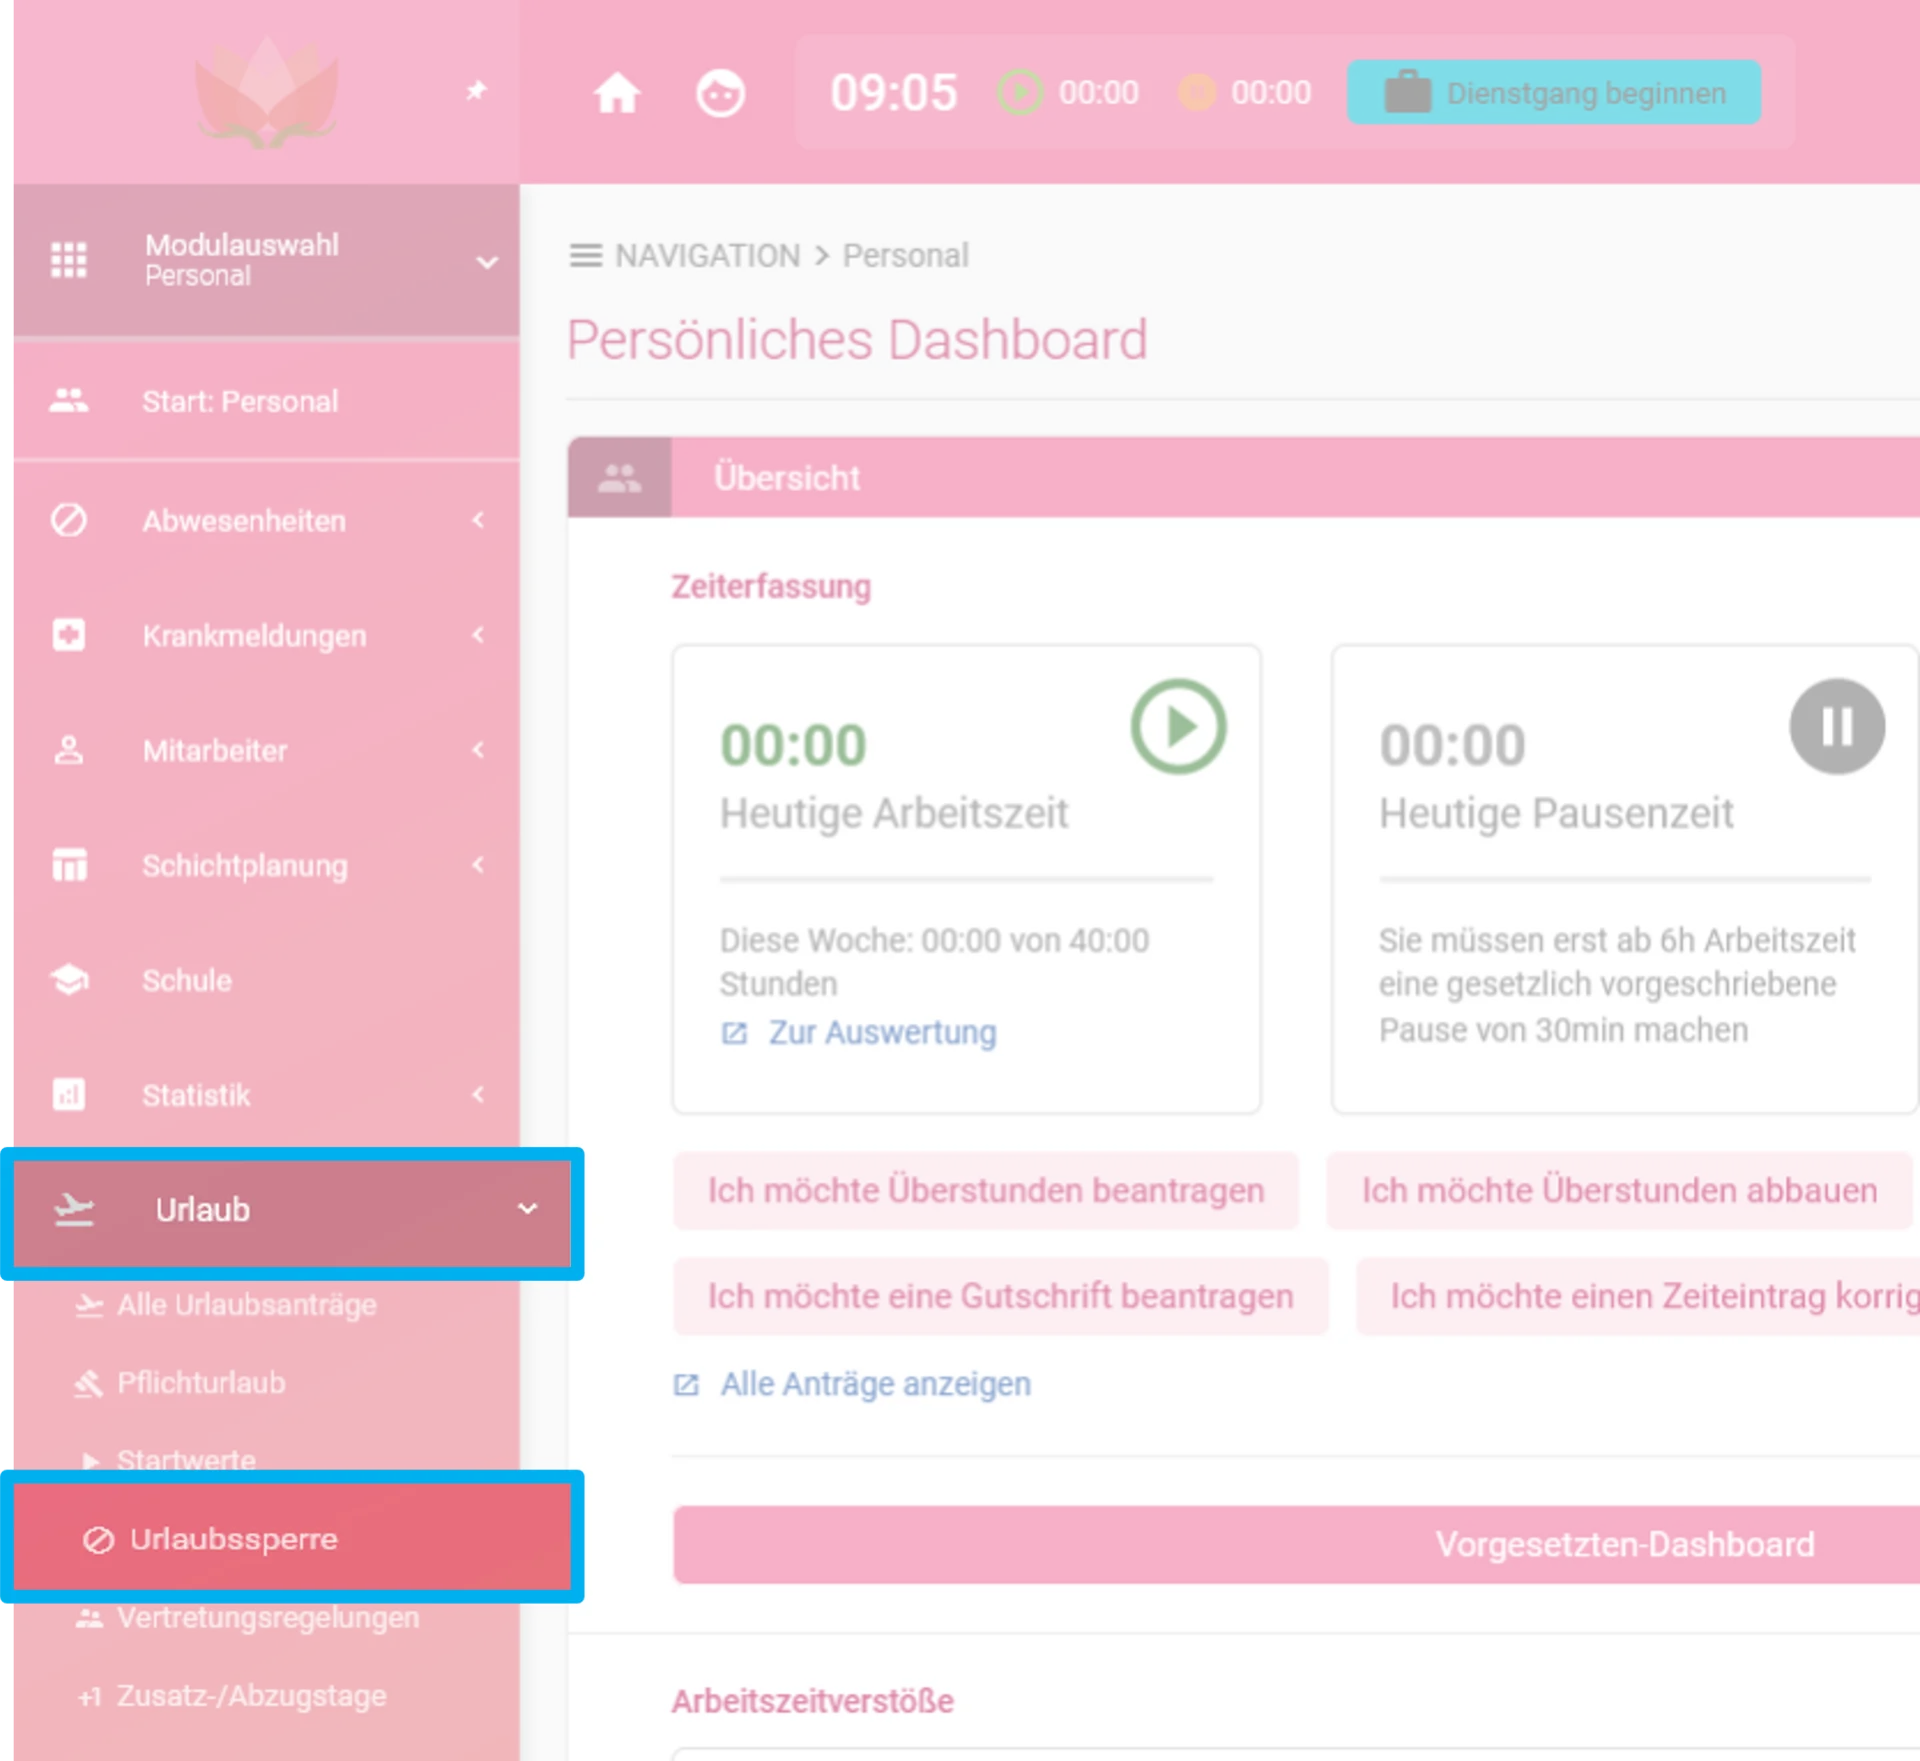
Task: Click the Personal breadcrumb
Action: click(x=905, y=255)
